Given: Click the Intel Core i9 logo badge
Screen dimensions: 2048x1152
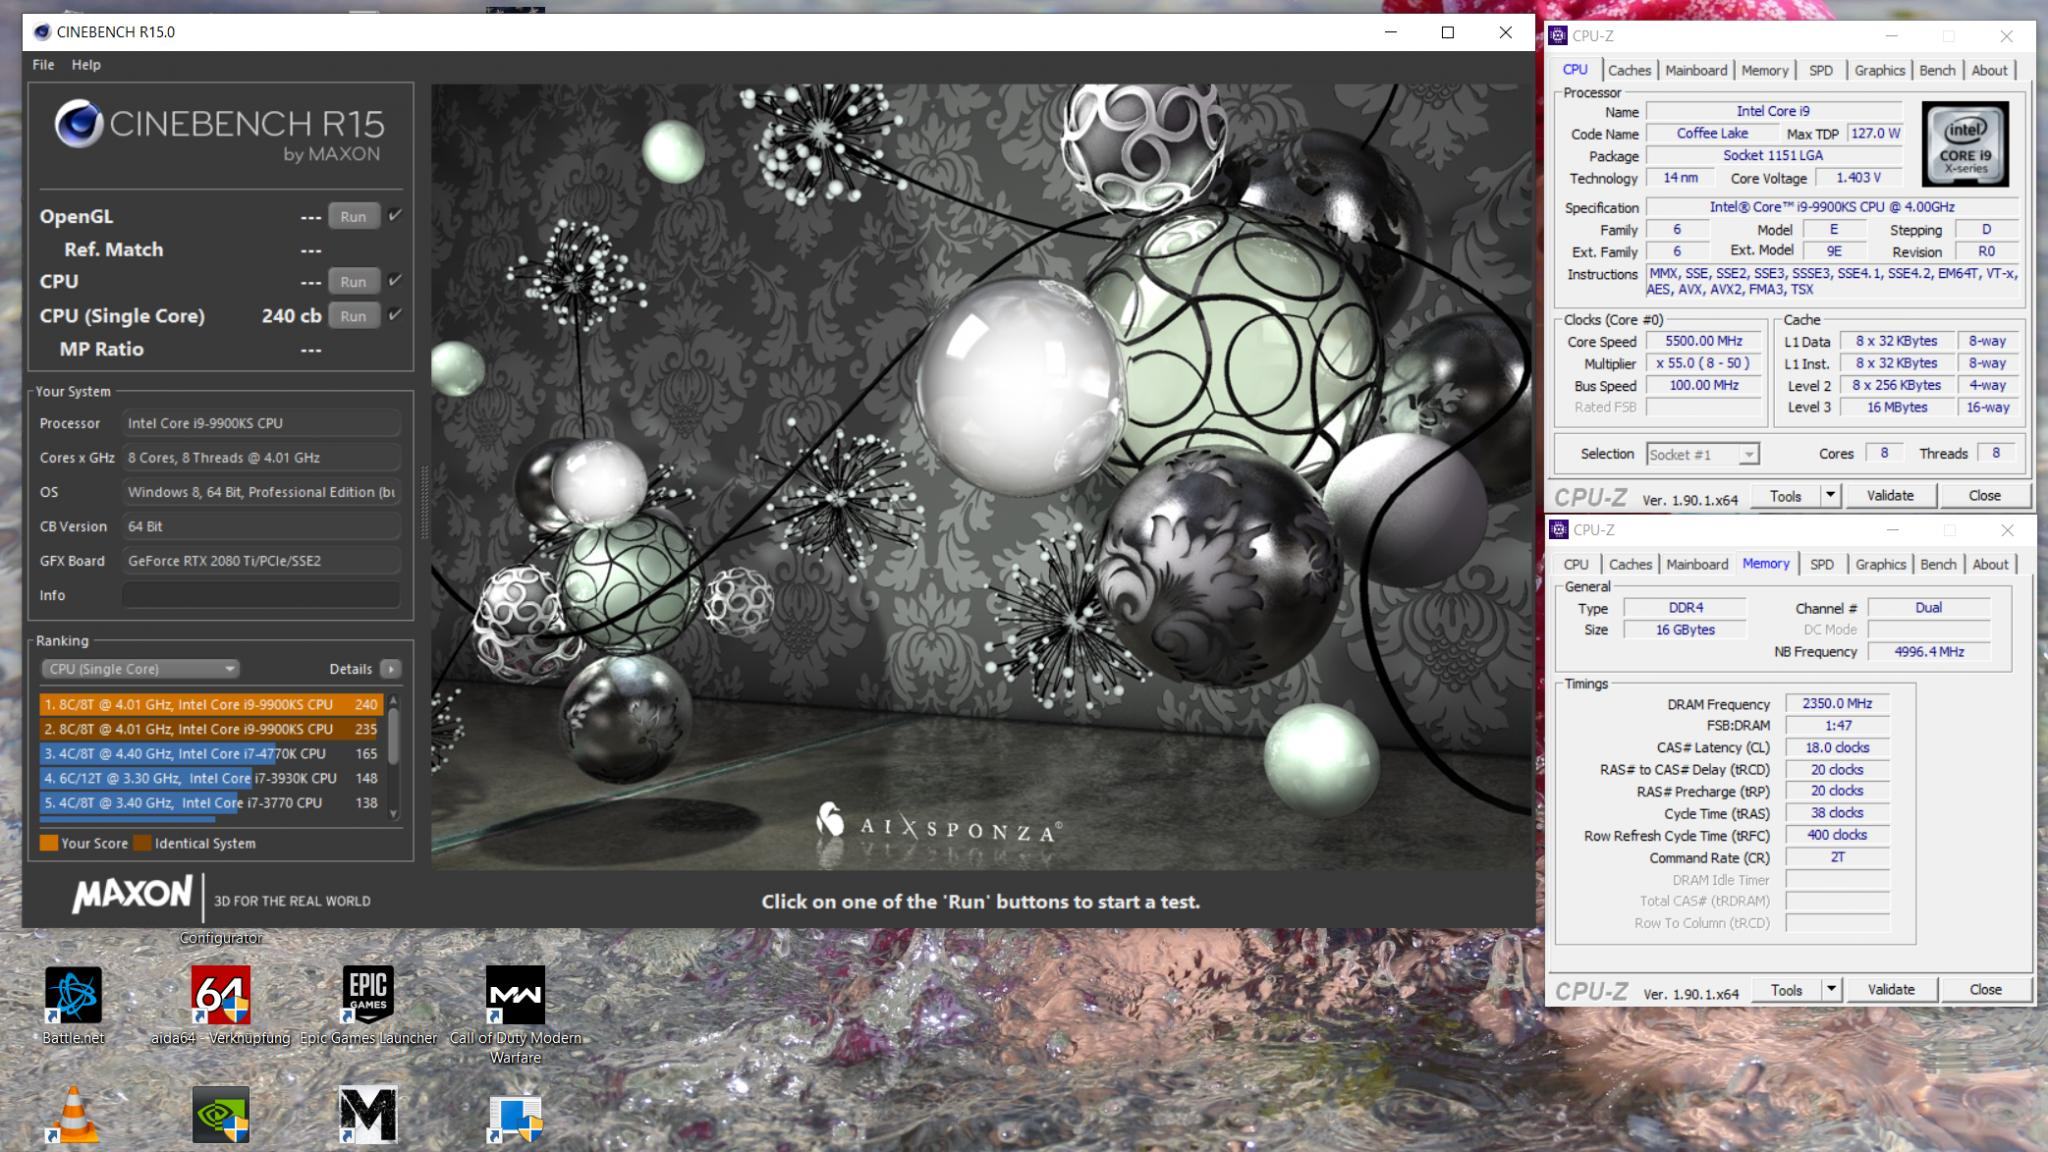Looking at the screenshot, I should click(1965, 144).
